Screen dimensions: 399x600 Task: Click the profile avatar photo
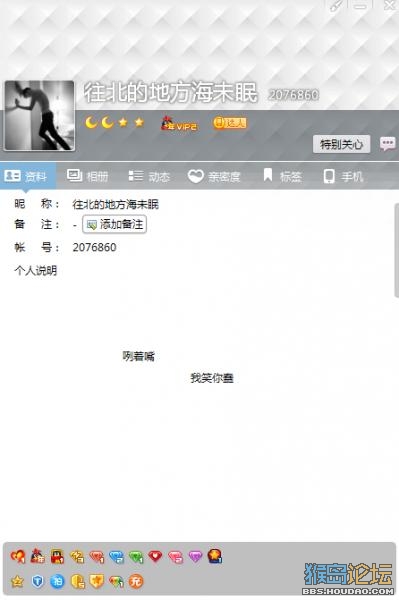tap(39, 115)
